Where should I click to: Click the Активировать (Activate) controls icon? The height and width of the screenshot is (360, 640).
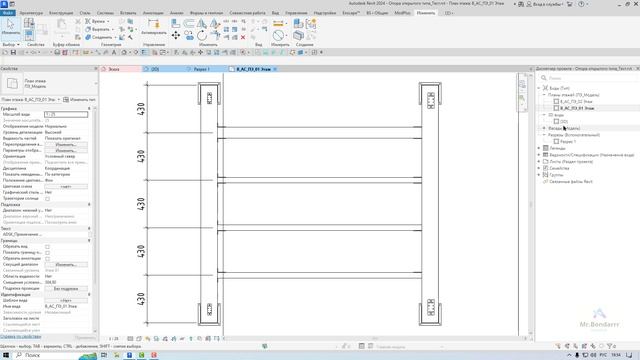[x=153, y=27]
